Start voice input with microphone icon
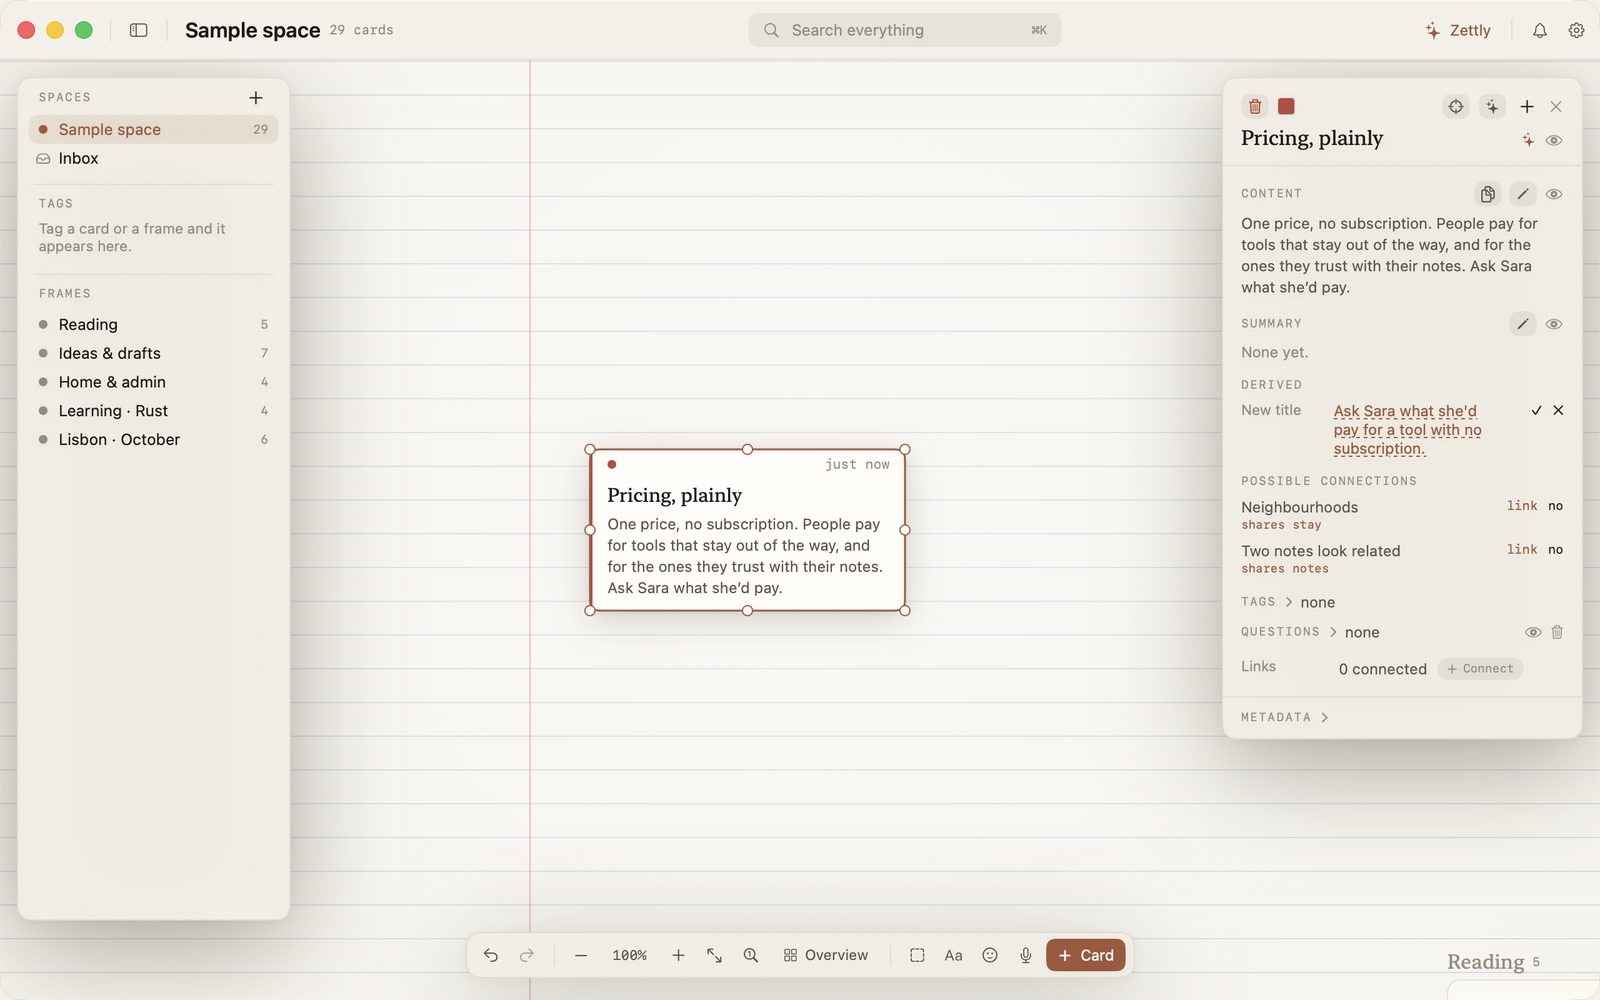 point(1026,955)
